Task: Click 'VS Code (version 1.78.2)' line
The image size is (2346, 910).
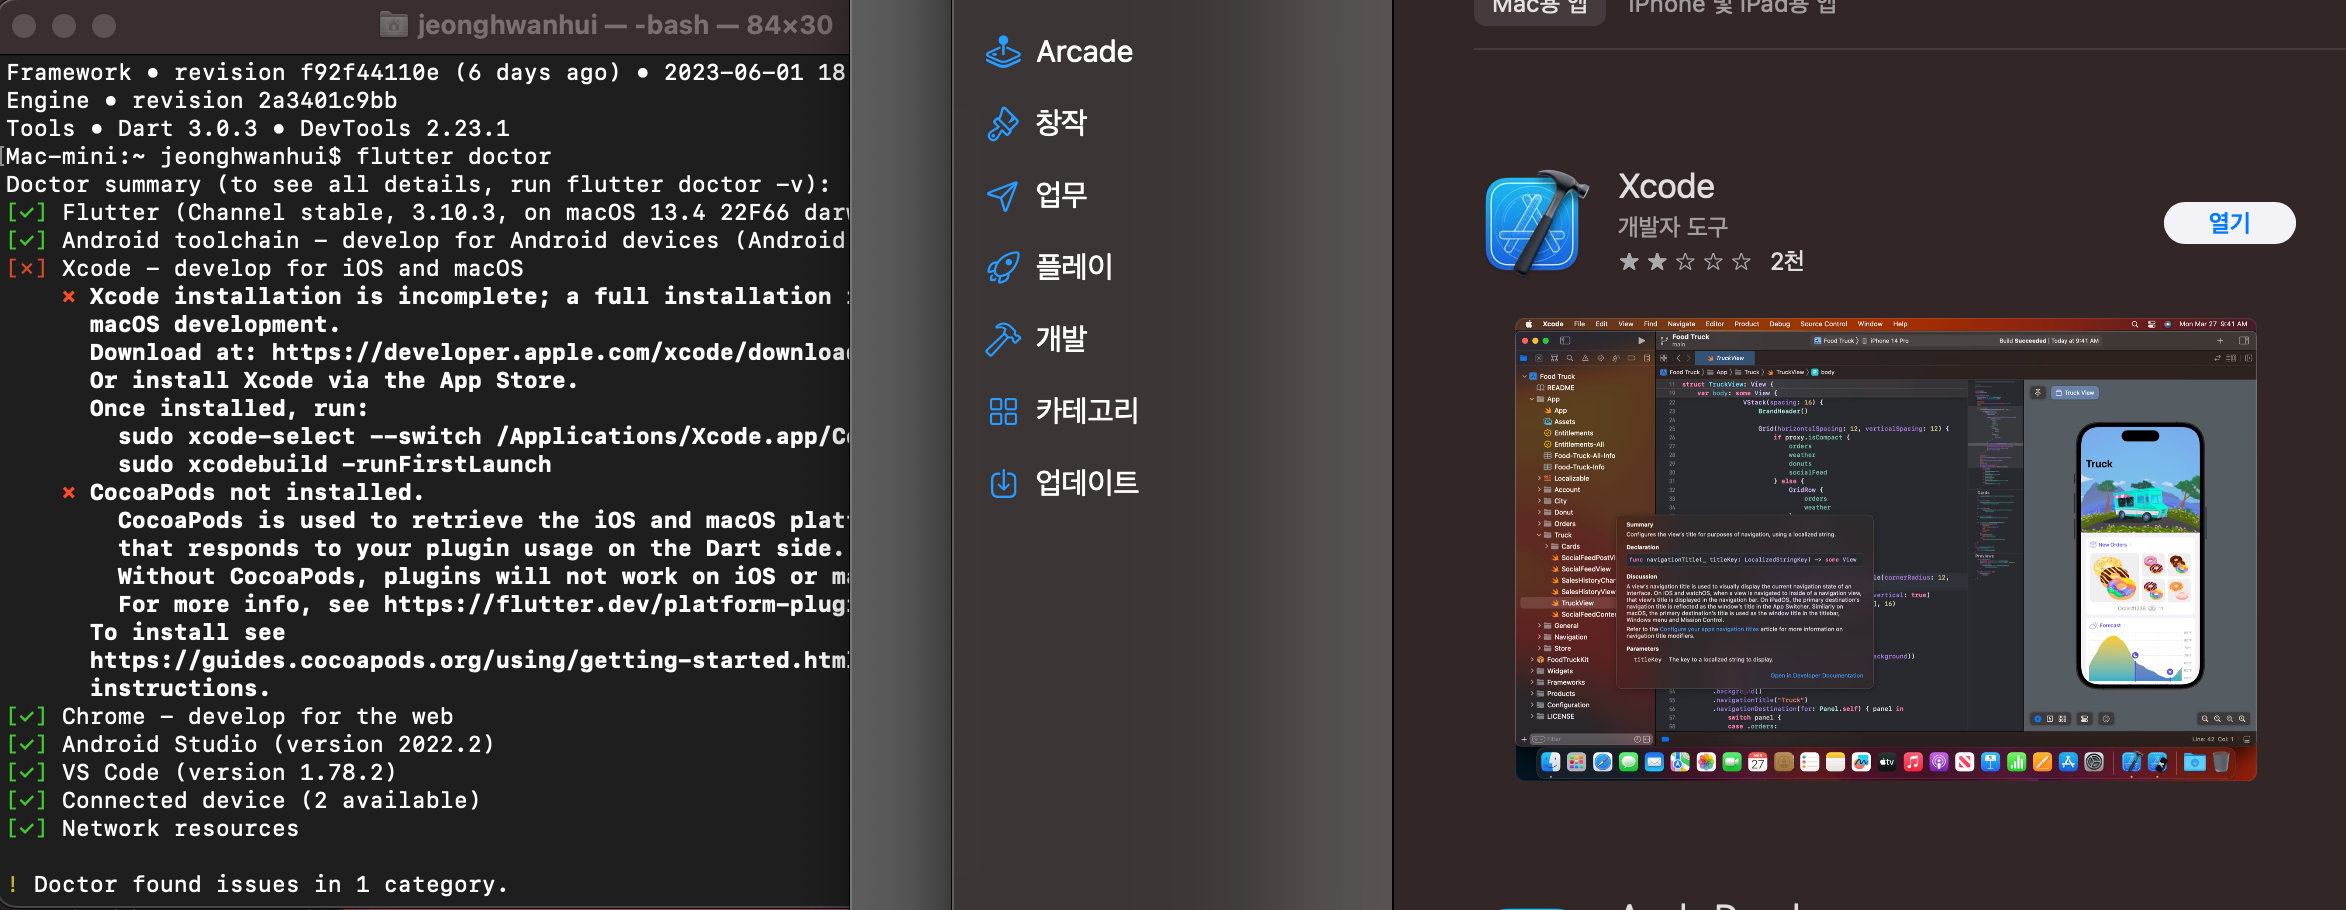Action: pos(229,773)
